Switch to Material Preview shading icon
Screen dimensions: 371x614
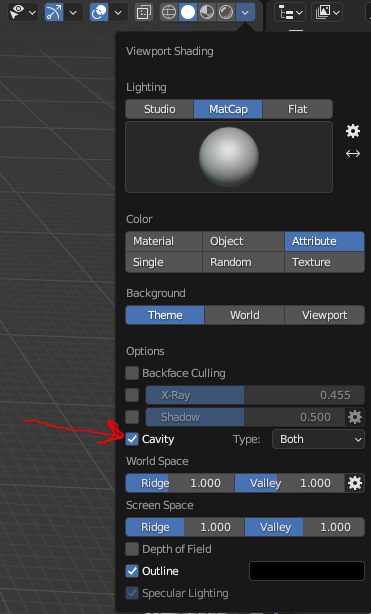click(207, 13)
